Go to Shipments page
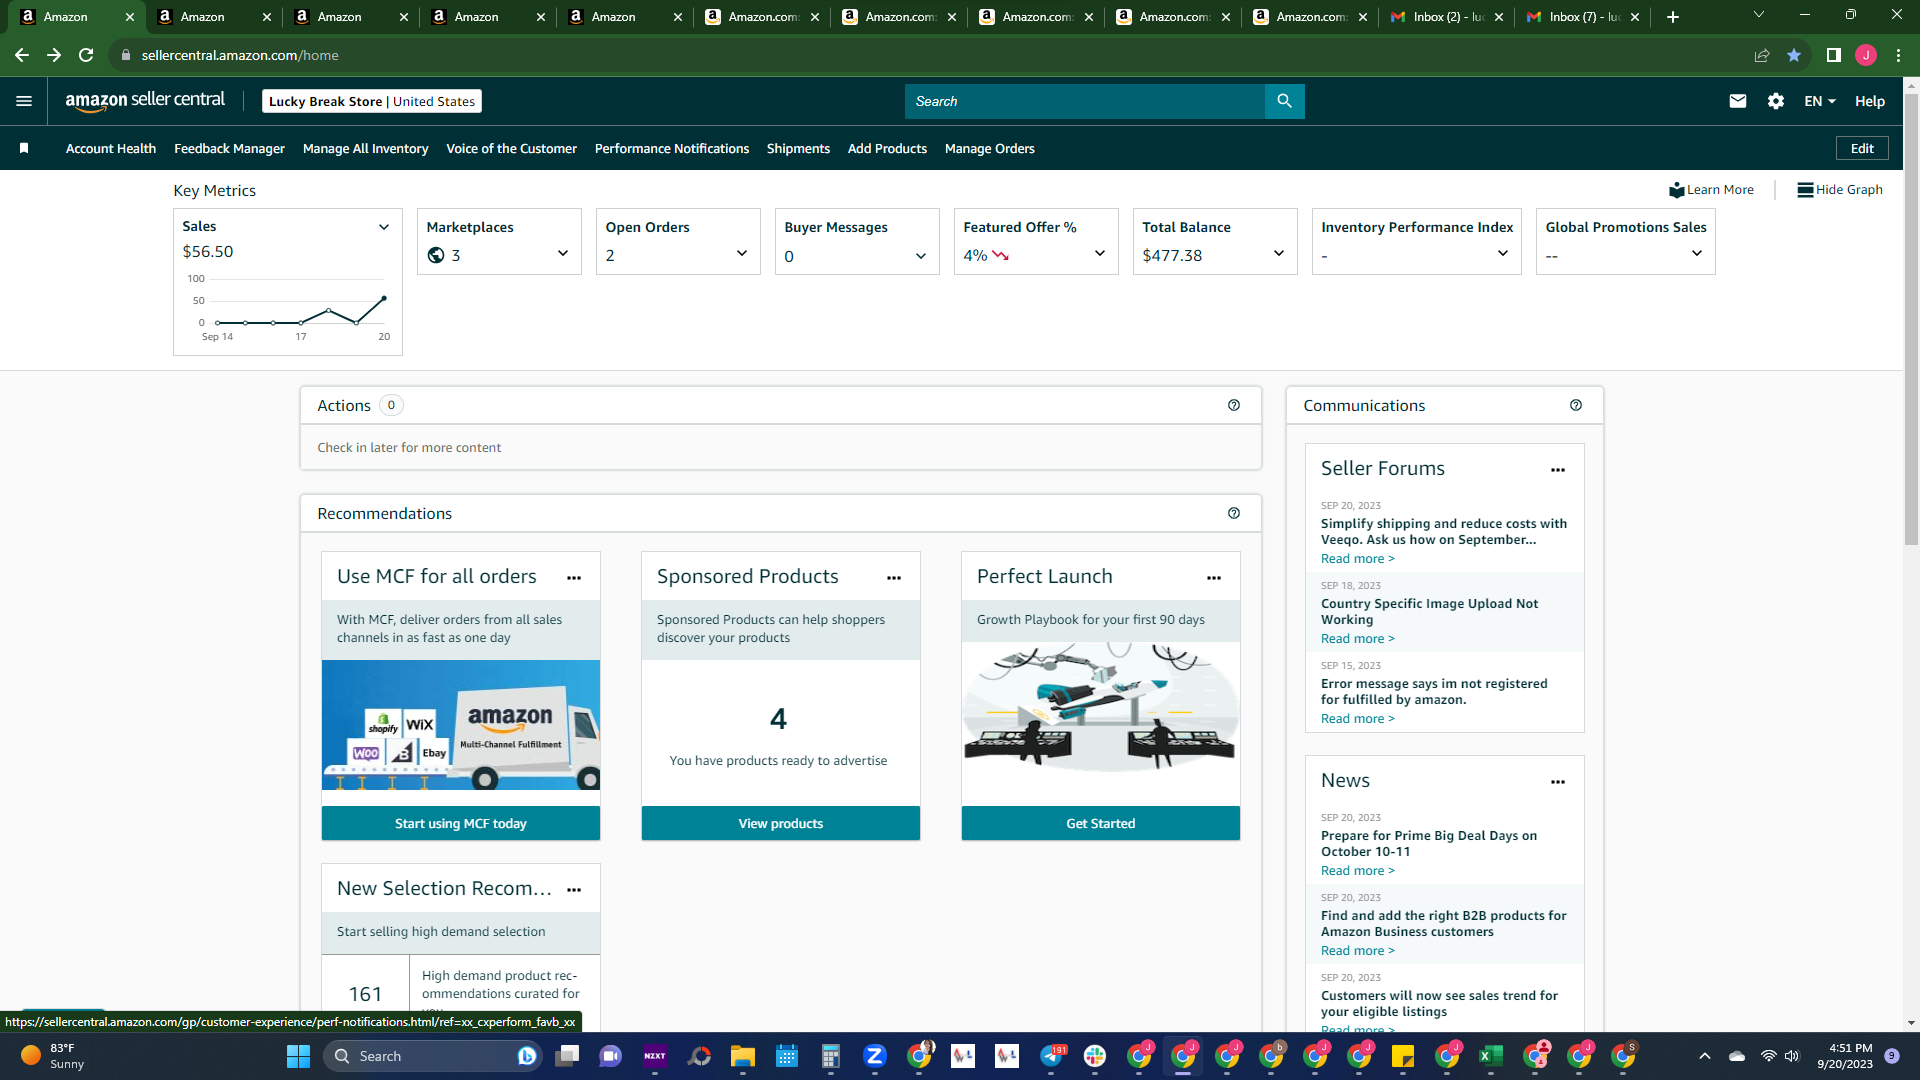1920x1080 pixels. point(798,148)
